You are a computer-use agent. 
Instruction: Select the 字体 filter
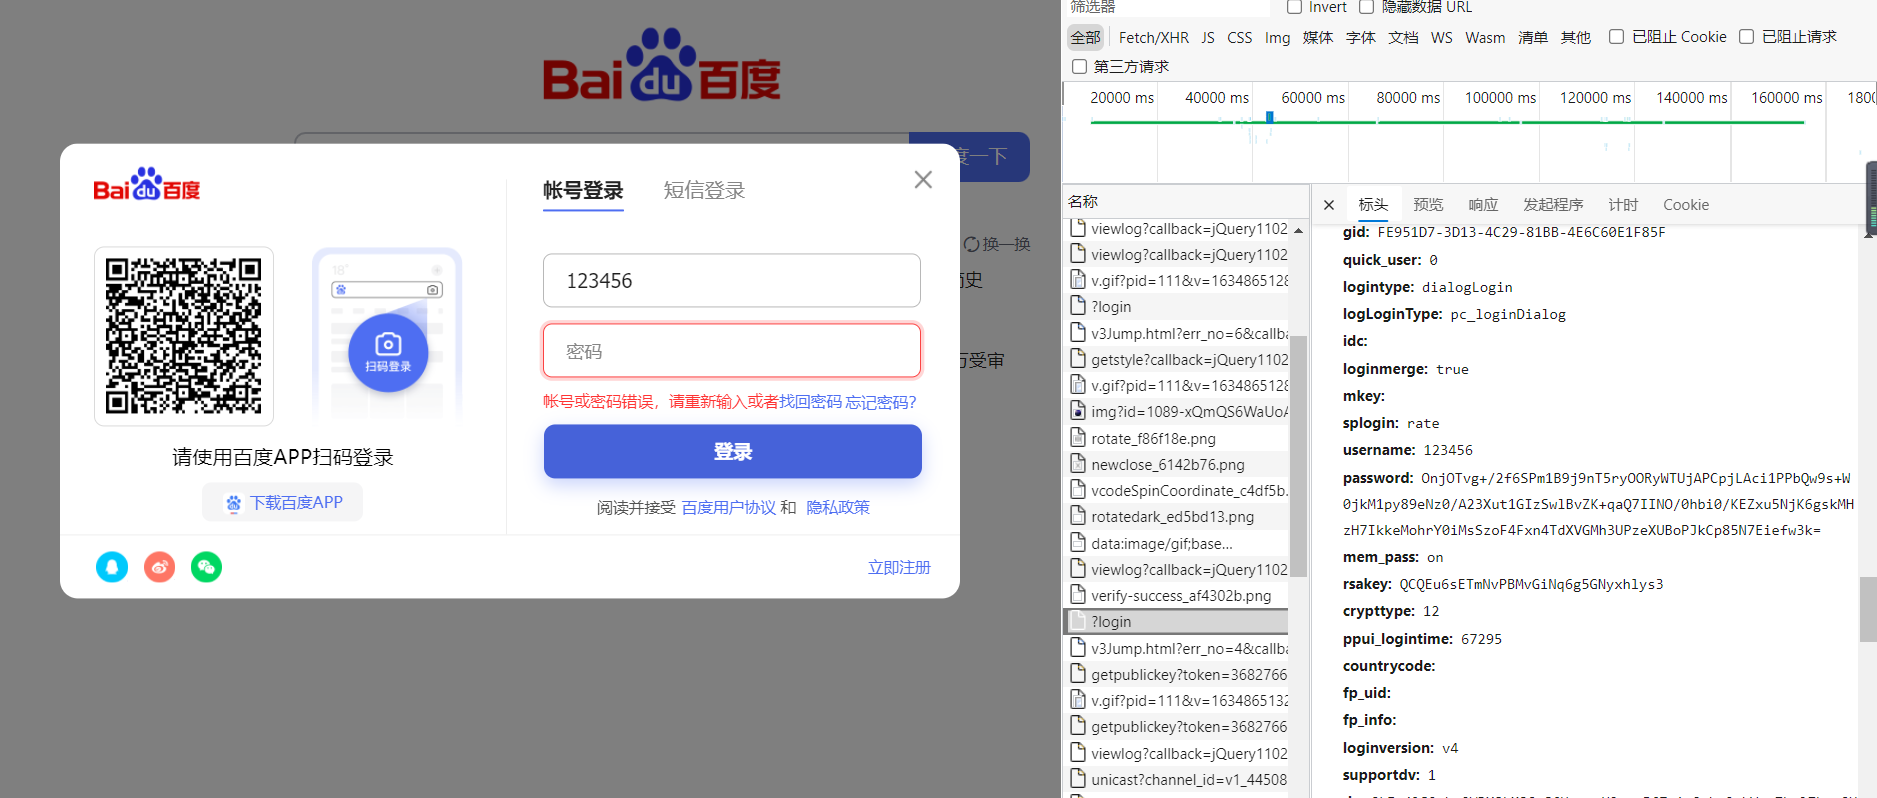tap(1361, 38)
